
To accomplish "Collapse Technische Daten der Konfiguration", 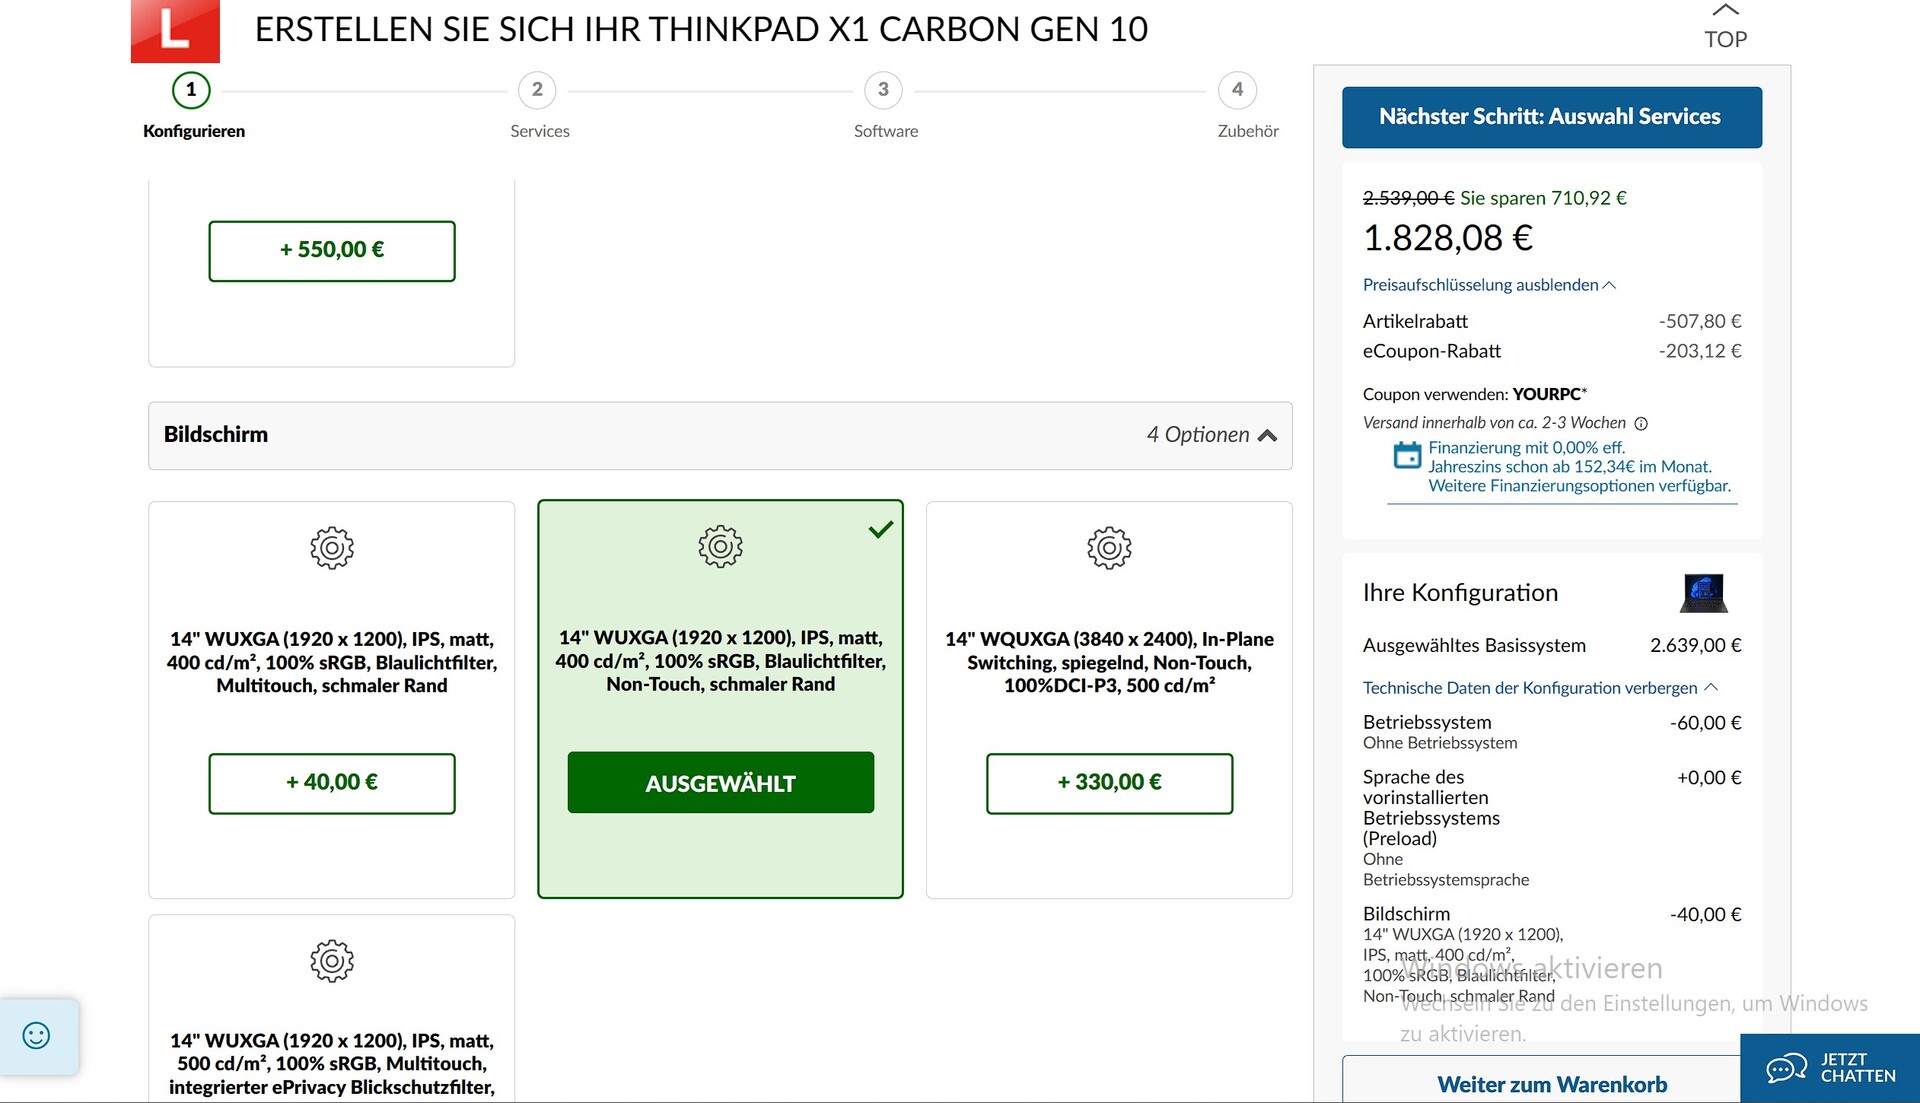I will (x=1539, y=688).
